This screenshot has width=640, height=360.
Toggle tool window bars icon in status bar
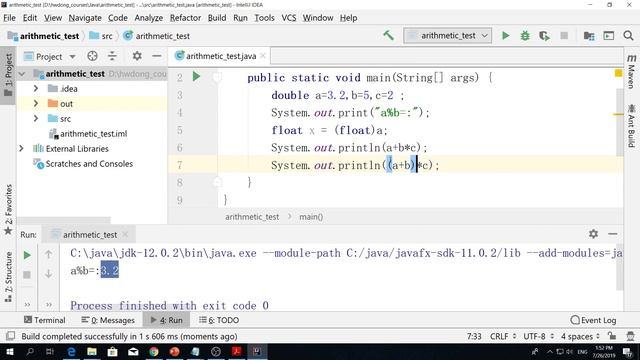[10, 336]
